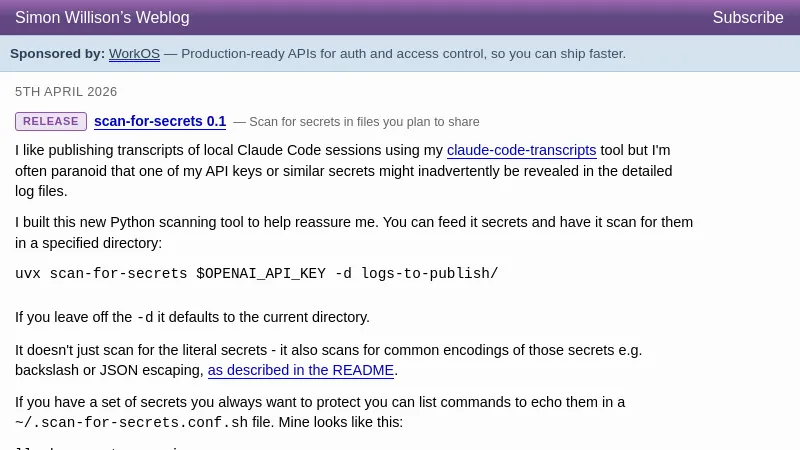This screenshot has width=800, height=450.
Task: Open the scan-for-secrets 0.1 release link
Action: (160, 122)
